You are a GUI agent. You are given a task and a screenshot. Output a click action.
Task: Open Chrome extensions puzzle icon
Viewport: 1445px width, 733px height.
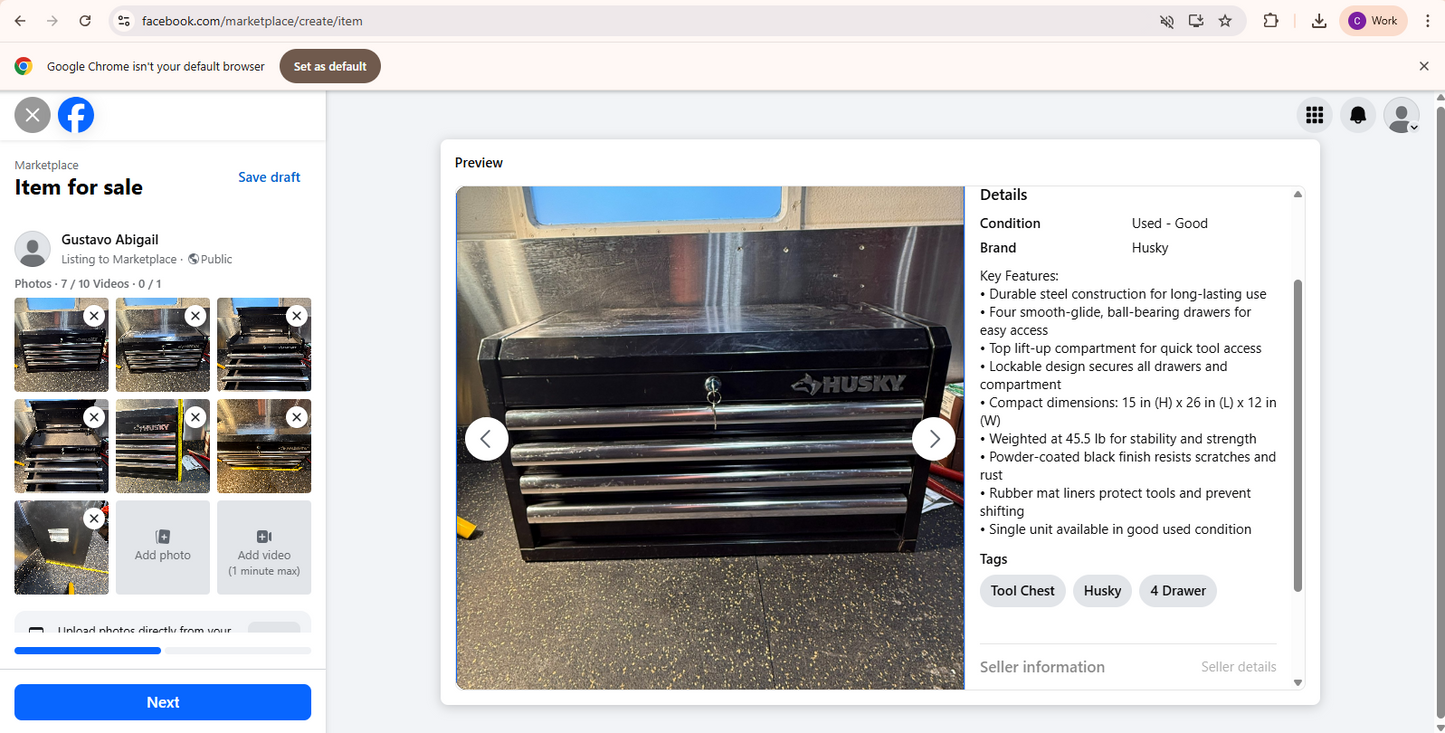[1271, 21]
